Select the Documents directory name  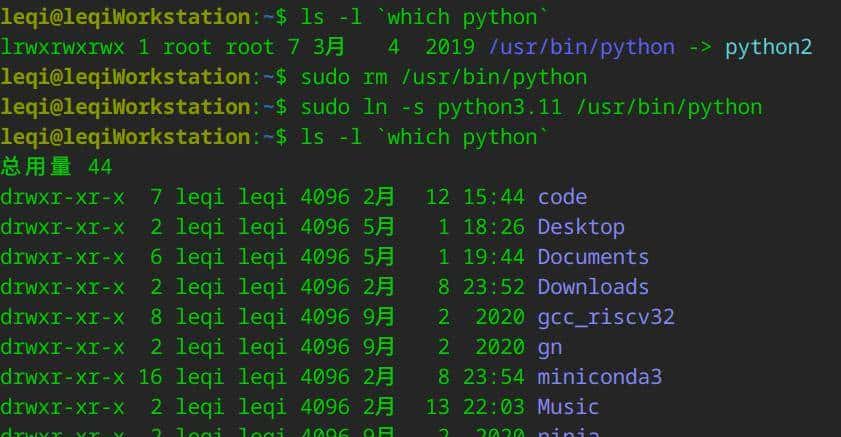pyautogui.click(x=593, y=257)
